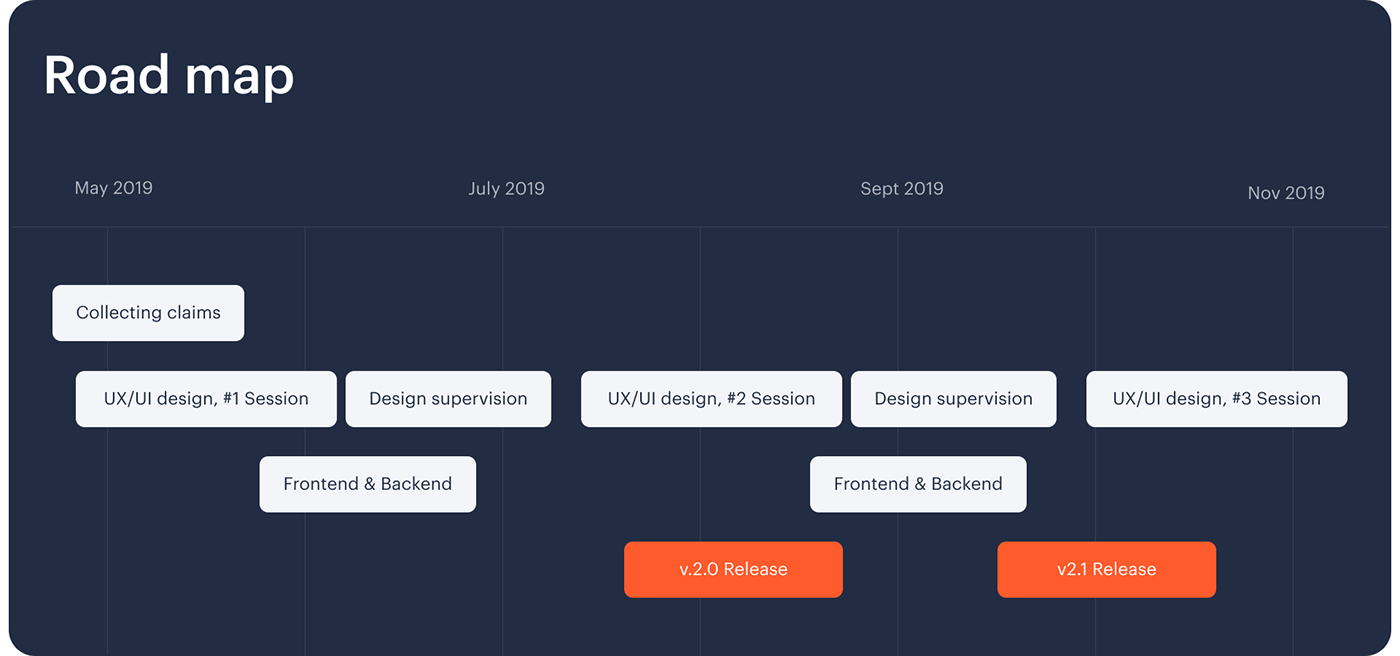
Task: Jump to the Sept 2019 label
Action: tap(901, 188)
